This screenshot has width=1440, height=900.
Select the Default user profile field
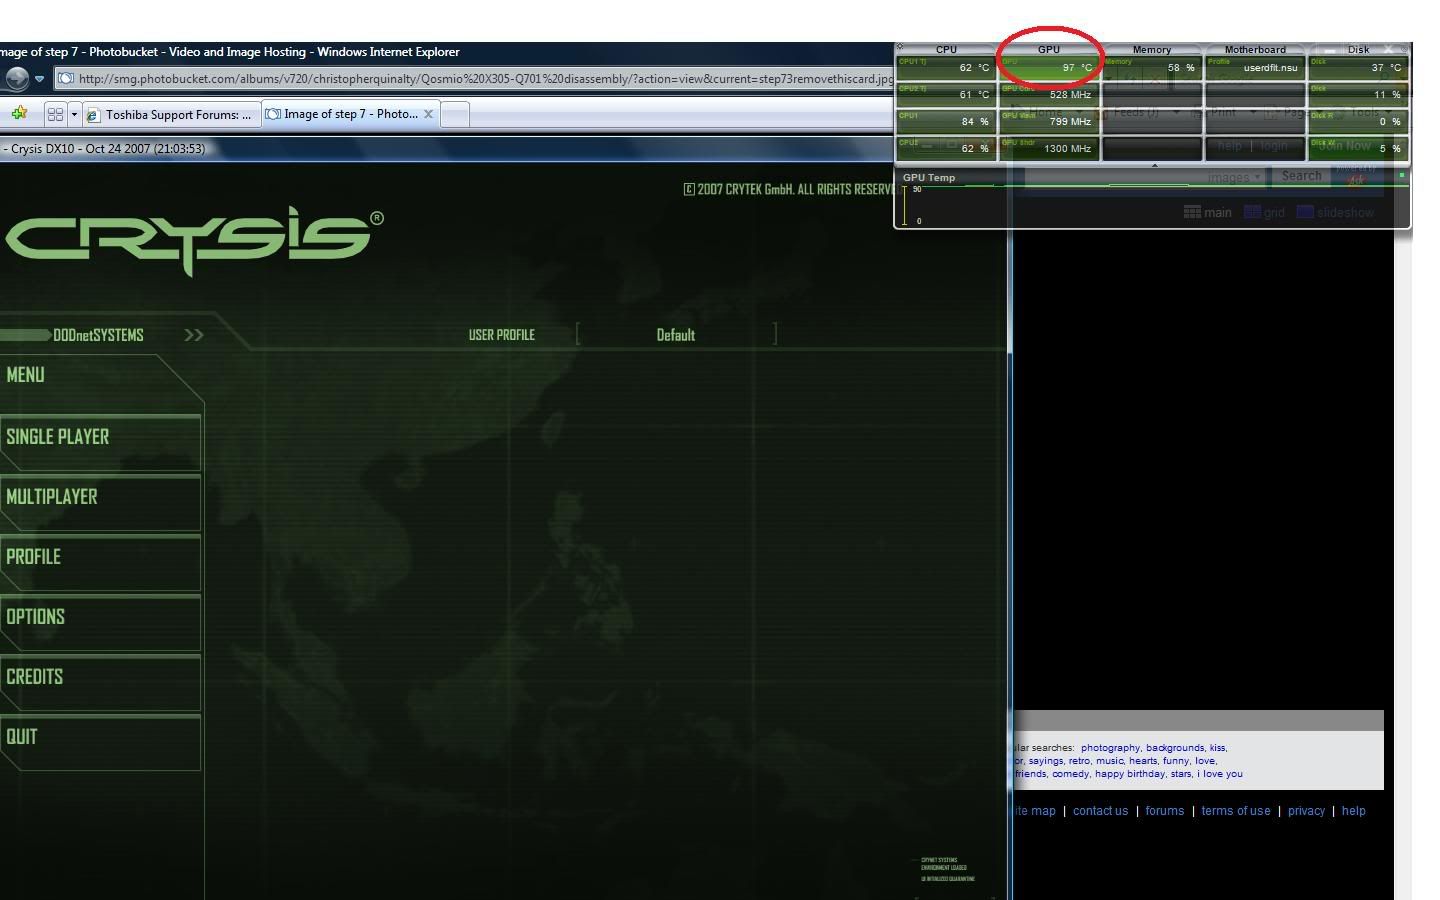[x=676, y=335]
